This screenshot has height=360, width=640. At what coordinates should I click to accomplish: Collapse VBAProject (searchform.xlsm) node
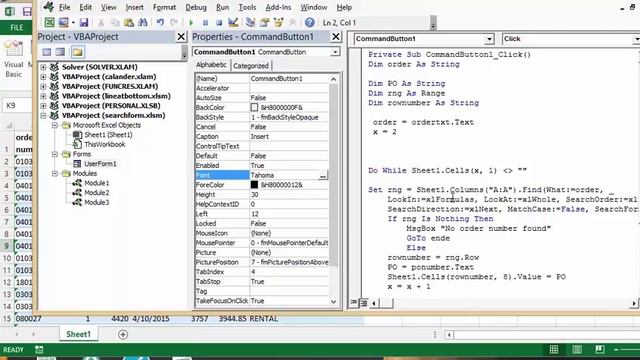tap(43, 116)
